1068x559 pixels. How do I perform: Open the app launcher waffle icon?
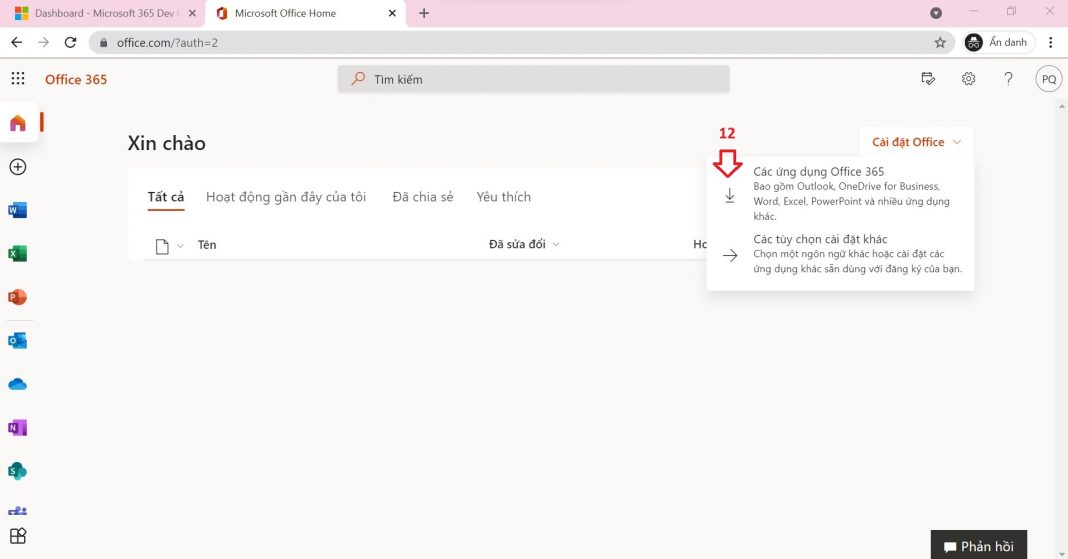(18, 79)
